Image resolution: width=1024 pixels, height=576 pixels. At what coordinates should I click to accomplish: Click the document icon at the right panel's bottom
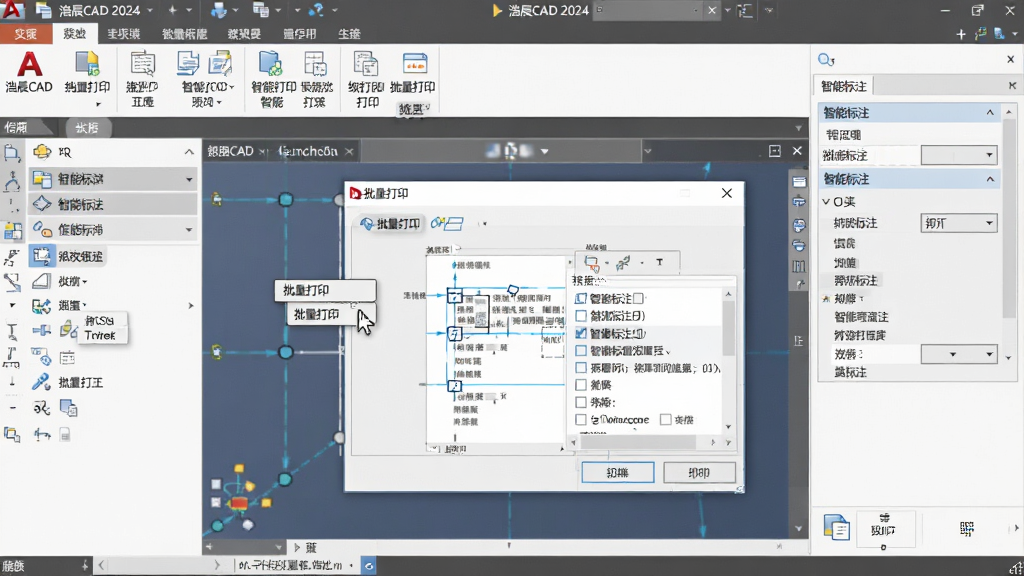837,528
